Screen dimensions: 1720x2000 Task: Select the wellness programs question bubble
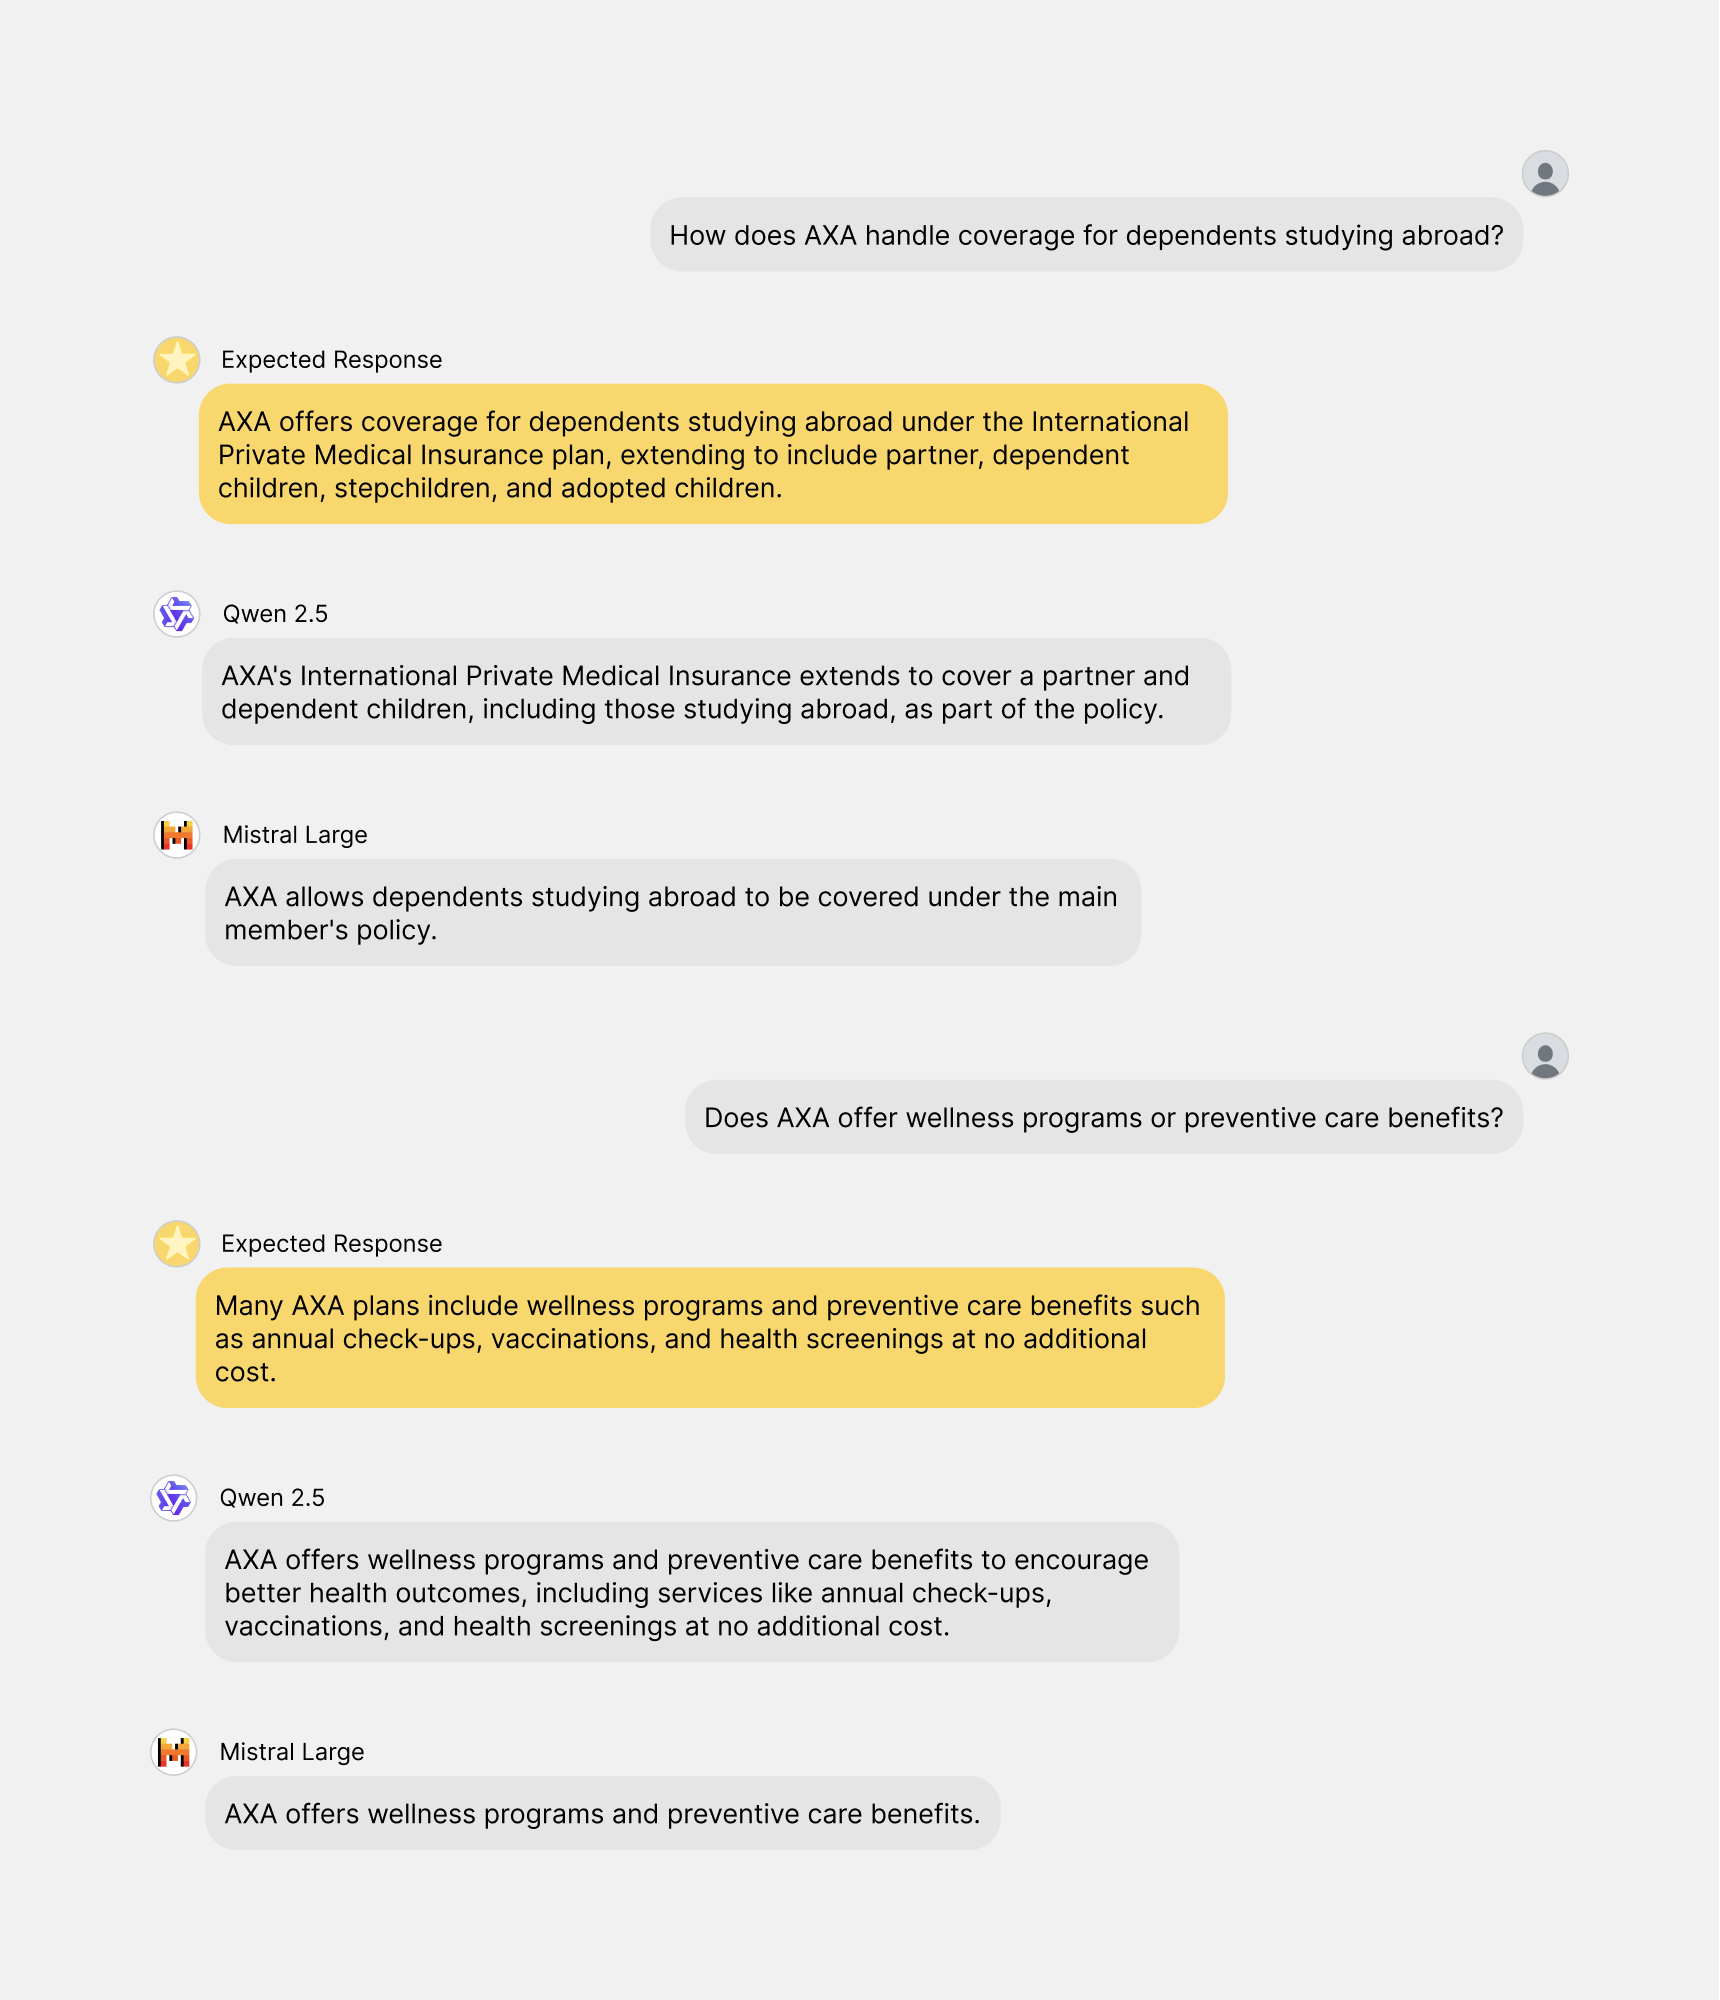1104,1117
